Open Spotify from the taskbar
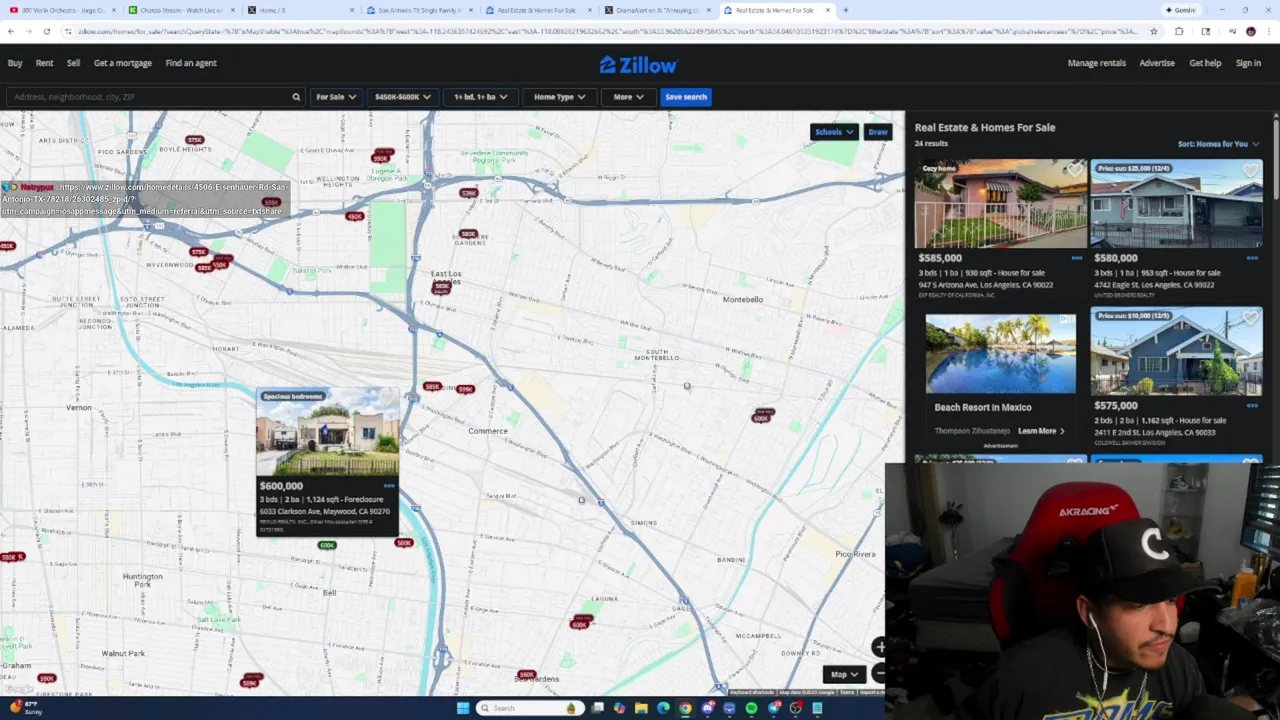1280x720 pixels. (x=751, y=708)
